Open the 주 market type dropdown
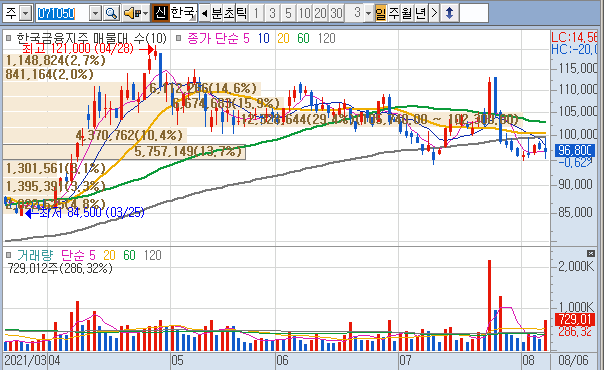The image size is (604, 370). 25,13
